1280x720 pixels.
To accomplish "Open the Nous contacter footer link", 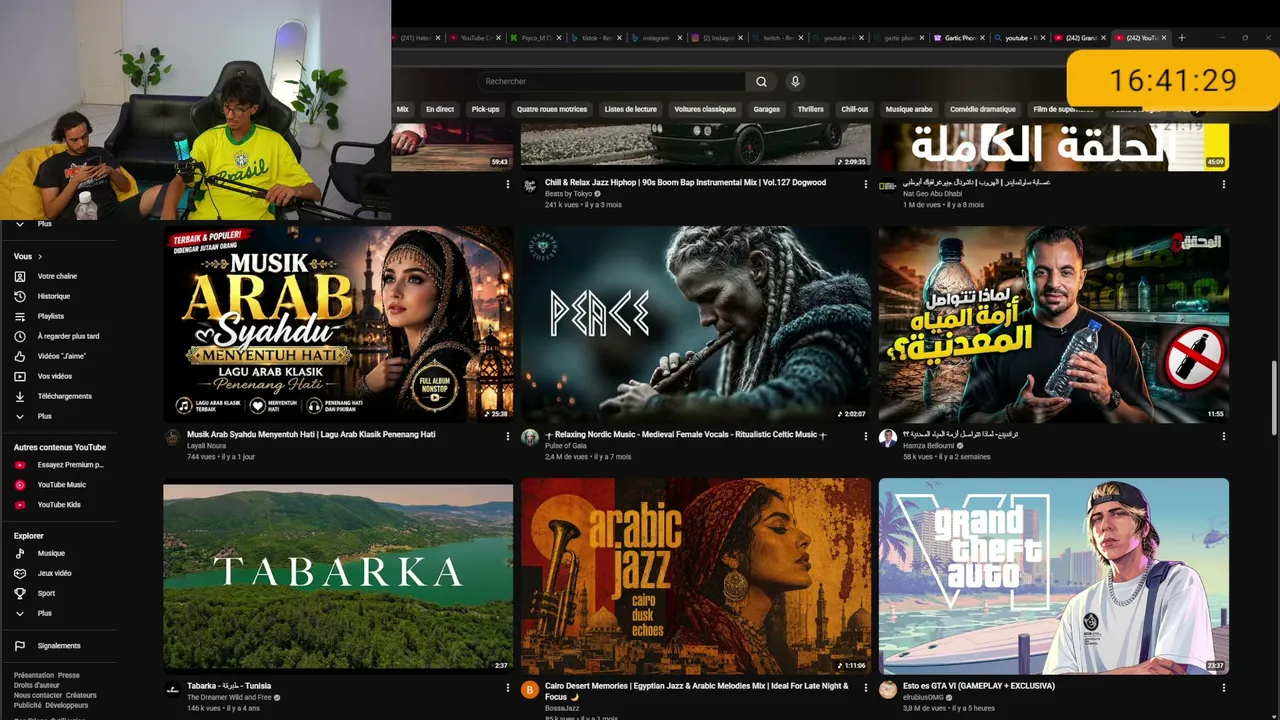I will [x=38, y=695].
